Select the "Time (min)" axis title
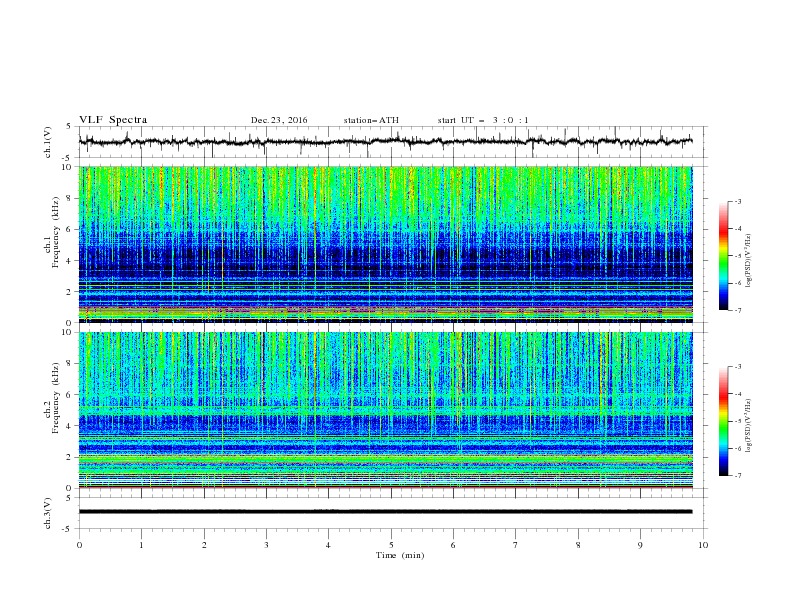Image resolution: width=792 pixels, height=612 pixels. point(400,555)
